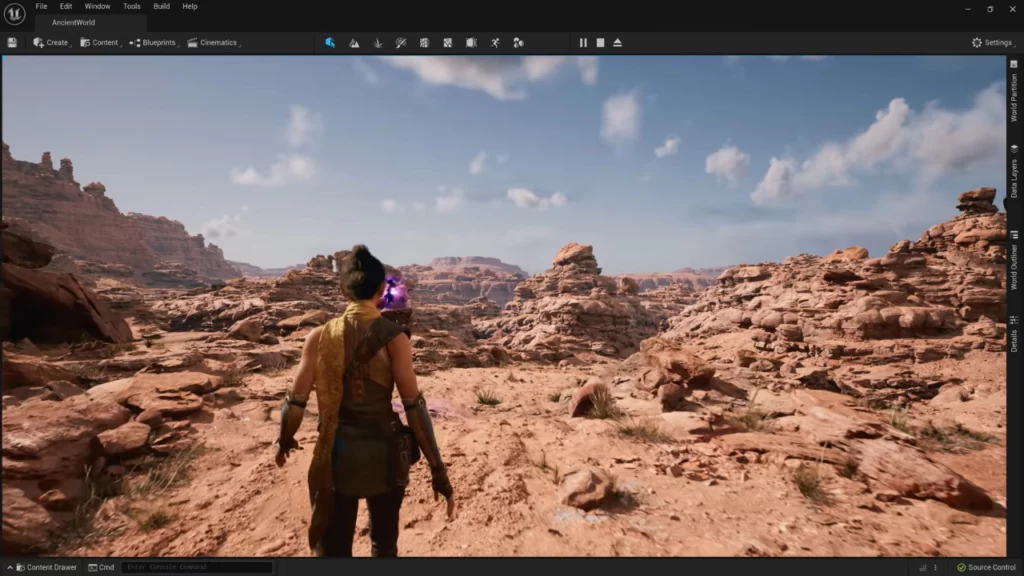Open the Content Drawer
The image size is (1024, 576).
pyautogui.click(x=46, y=567)
